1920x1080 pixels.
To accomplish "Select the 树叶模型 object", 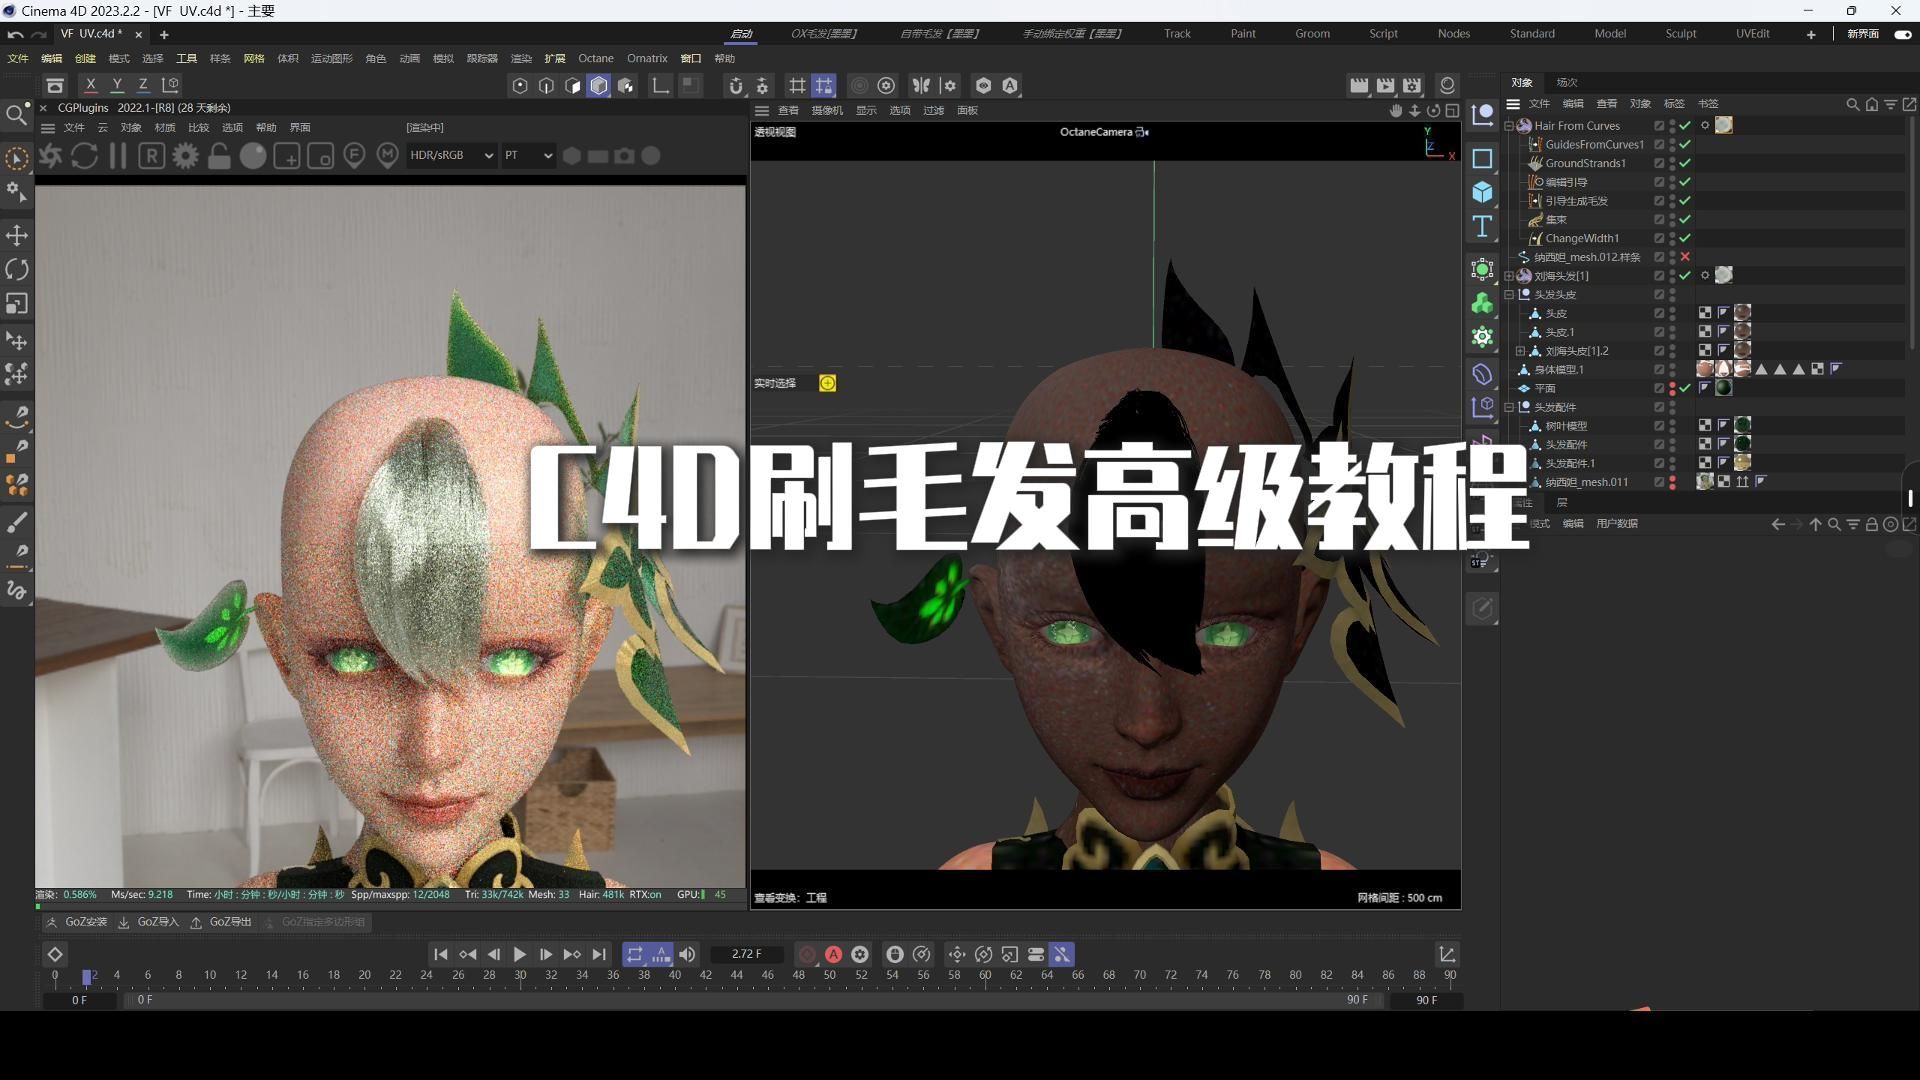I will pyautogui.click(x=1566, y=426).
